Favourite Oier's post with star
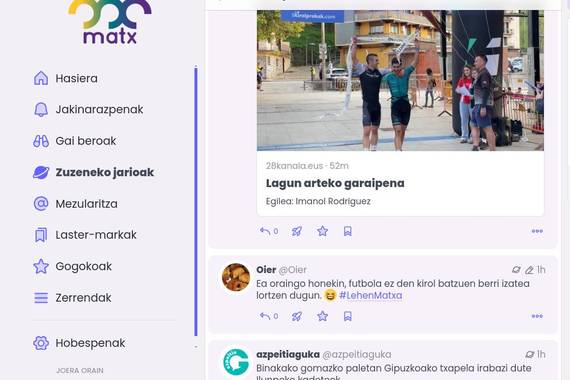570x380 pixels. tap(322, 316)
